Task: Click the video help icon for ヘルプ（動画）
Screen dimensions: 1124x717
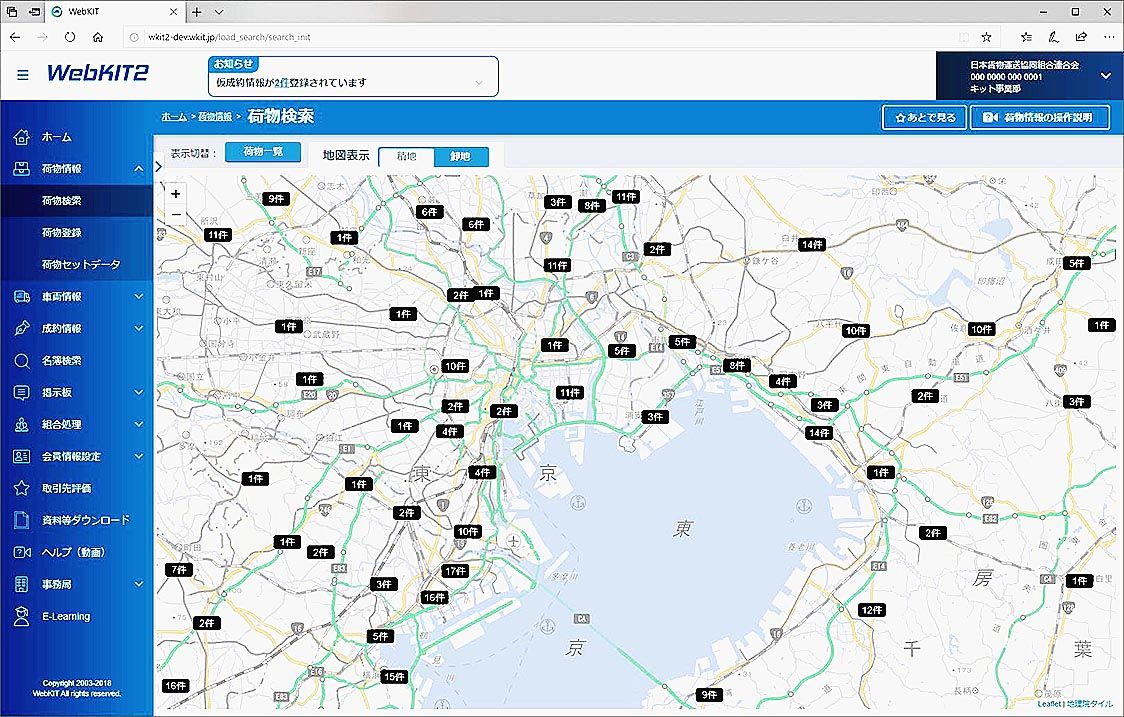Action: point(22,553)
